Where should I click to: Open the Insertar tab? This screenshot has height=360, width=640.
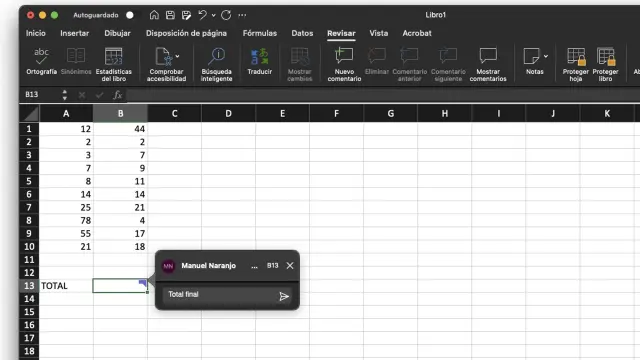click(x=75, y=33)
